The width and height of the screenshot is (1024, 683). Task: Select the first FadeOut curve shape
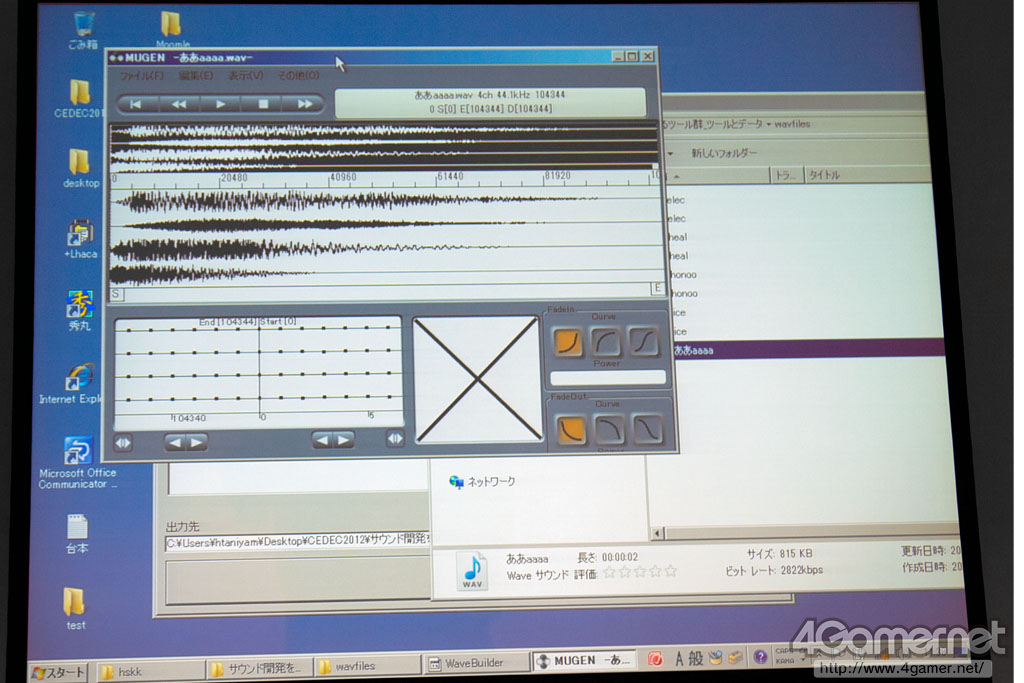571,430
